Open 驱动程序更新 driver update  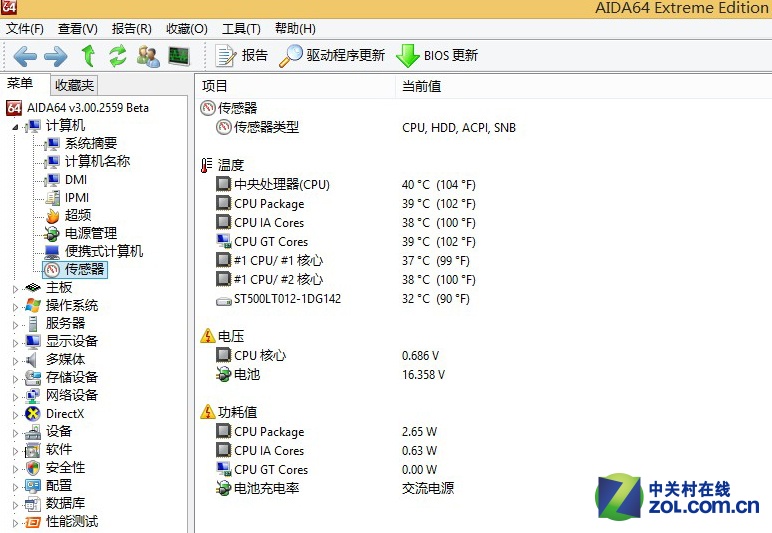332,56
